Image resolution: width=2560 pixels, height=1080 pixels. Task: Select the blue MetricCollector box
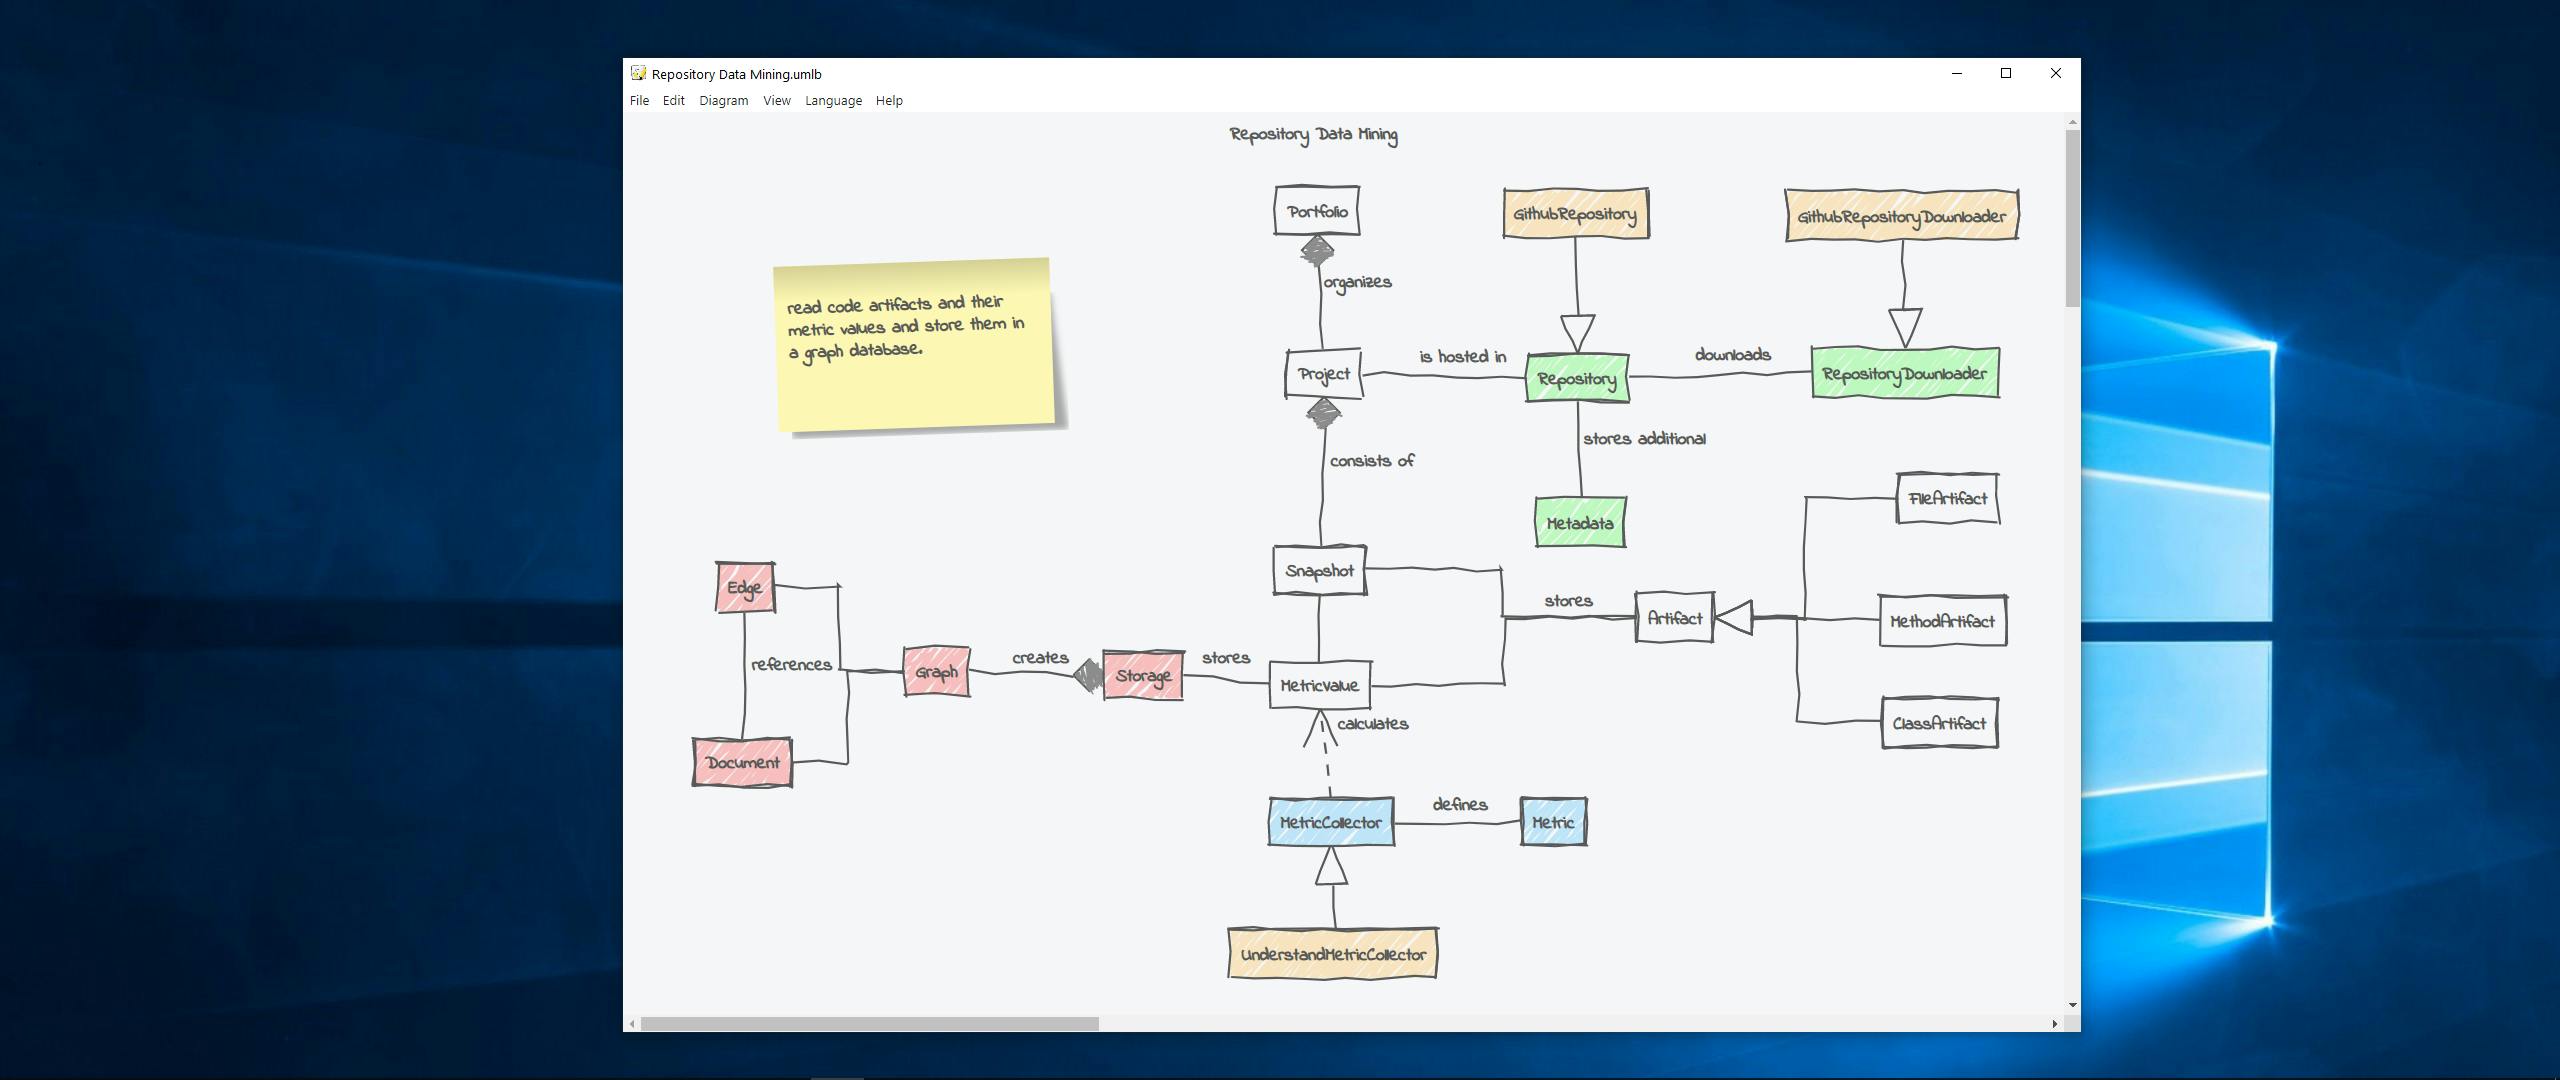coord(1330,822)
